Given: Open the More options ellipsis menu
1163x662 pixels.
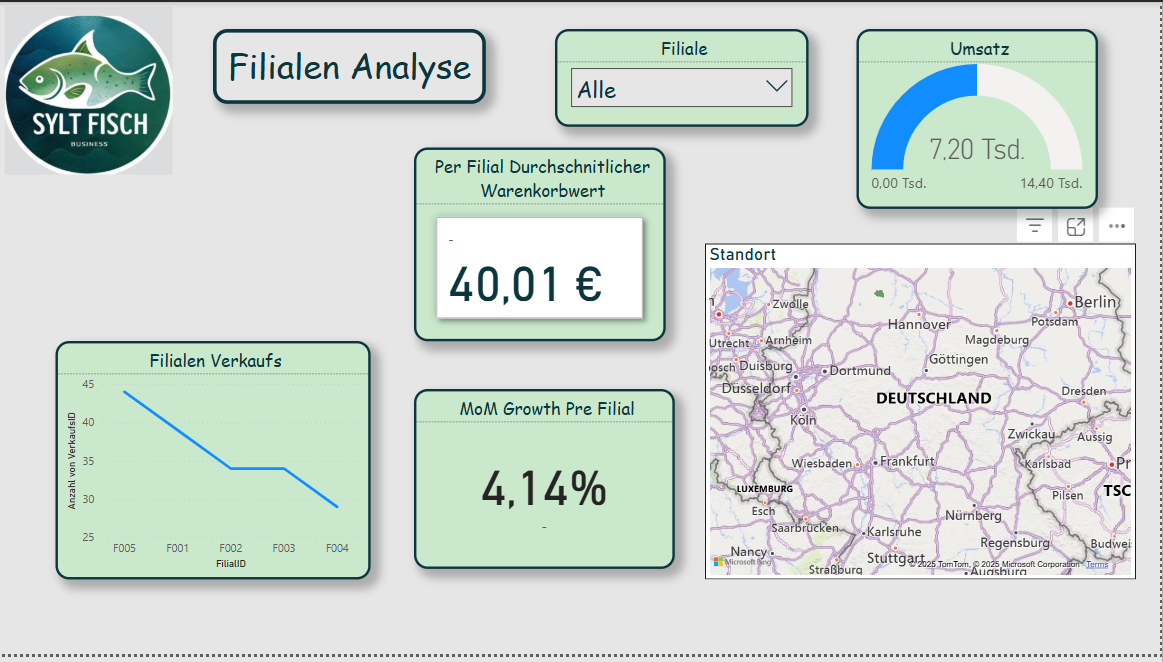Looking at the screenshot, I should (x=1118, y=226).
